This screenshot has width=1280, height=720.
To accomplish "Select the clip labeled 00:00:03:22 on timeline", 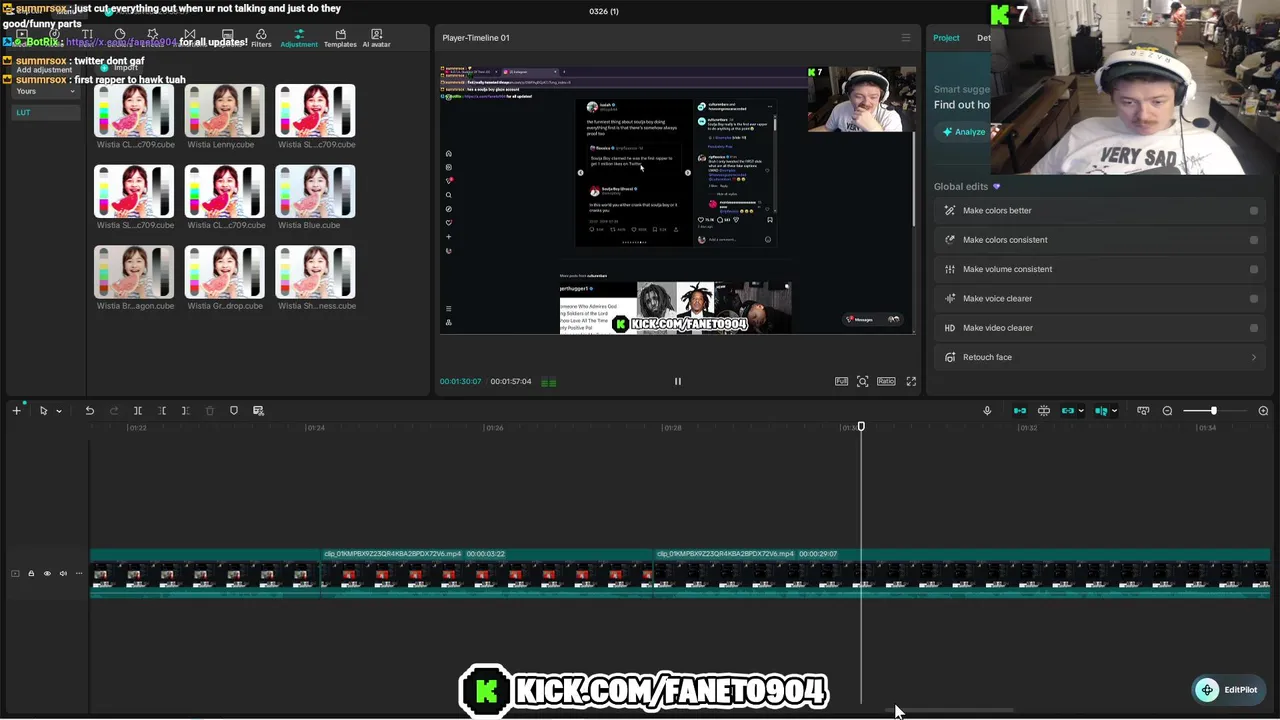I will [486, 573].
